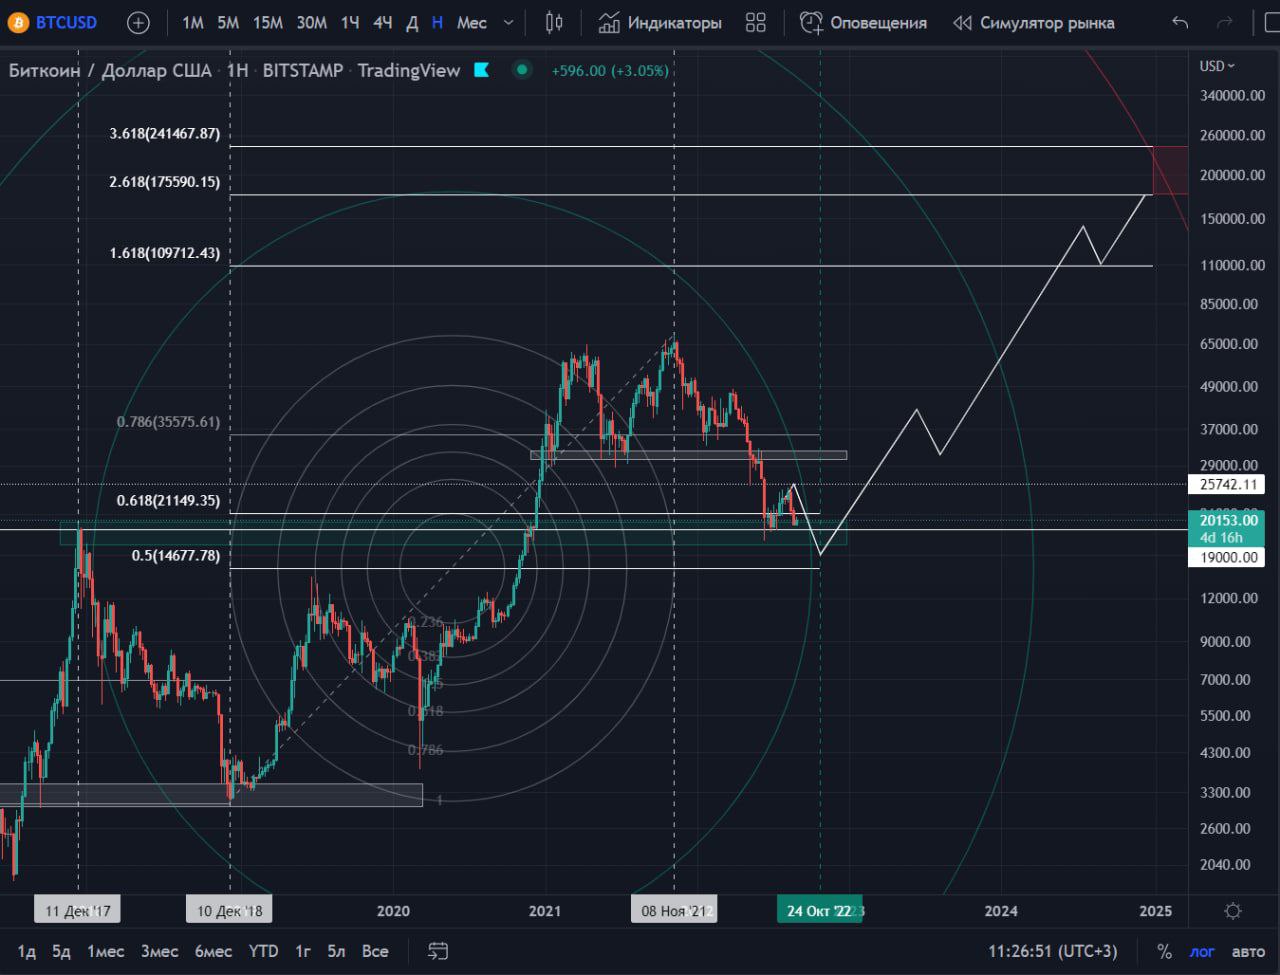Click the 1.618(109712.43) Fibonacci level label
Viewport: 1280px width, 975px height.
tap(165, 253)
